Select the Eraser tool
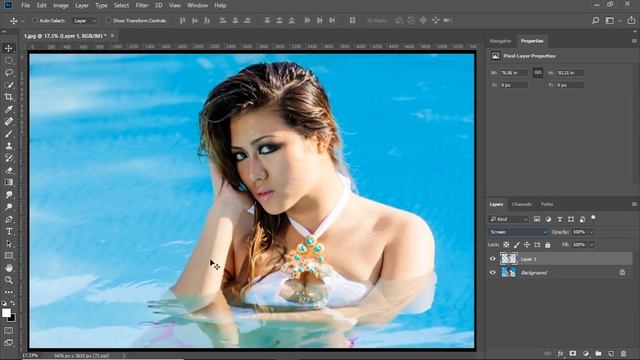Screen dimensions: 640x360 coord(9,171)
